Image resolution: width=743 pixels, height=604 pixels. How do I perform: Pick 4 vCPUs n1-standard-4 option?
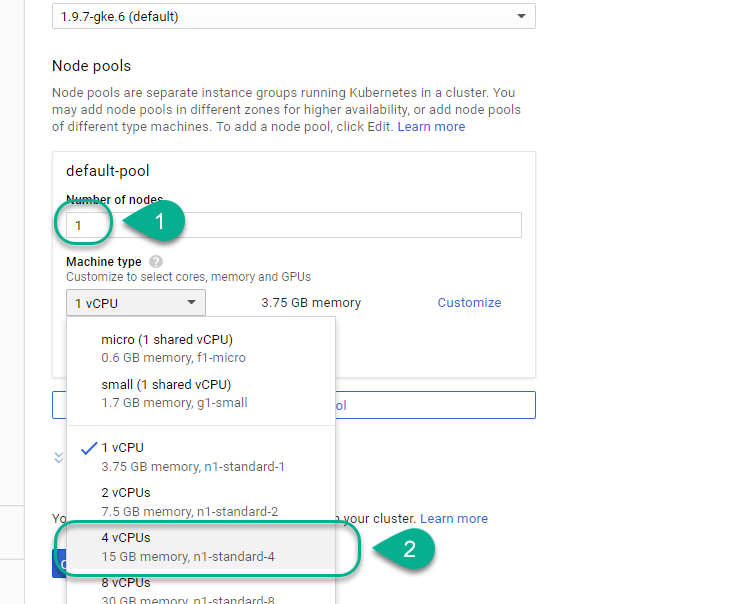point(201,547)
